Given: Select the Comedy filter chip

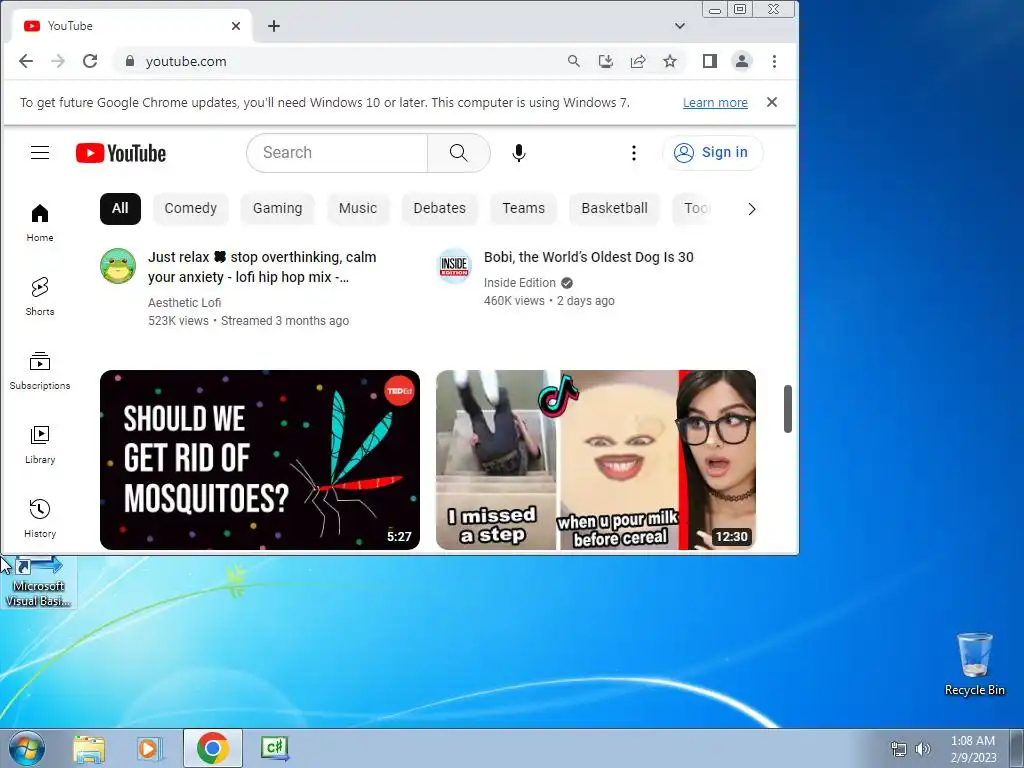Looking at the screenshot, I should (x=191, y=208).
